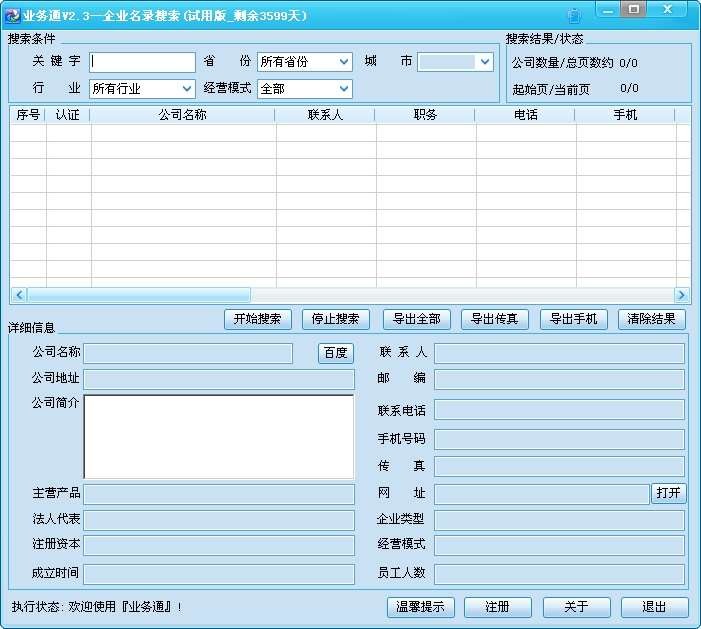Click the 认证 column header
Screen dimensions: 701x629
tap(68, 115)
